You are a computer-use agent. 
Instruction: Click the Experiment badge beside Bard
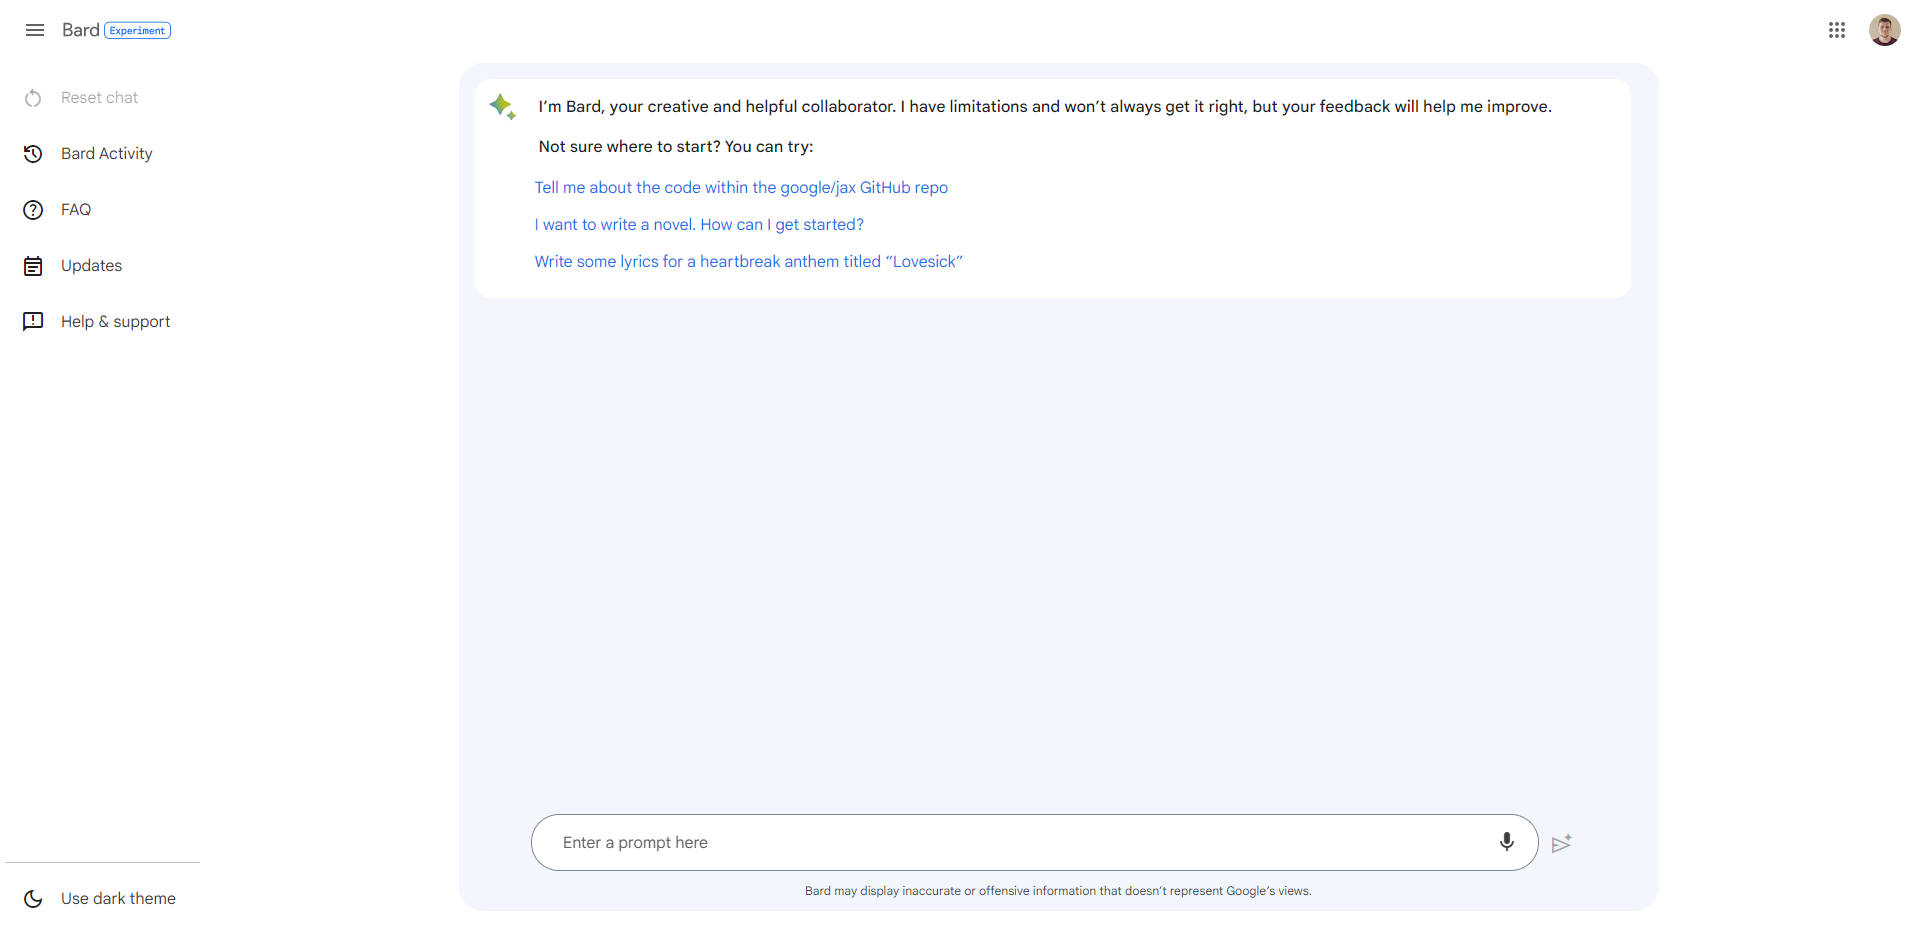pyautogui.click(x=138, y=31)
